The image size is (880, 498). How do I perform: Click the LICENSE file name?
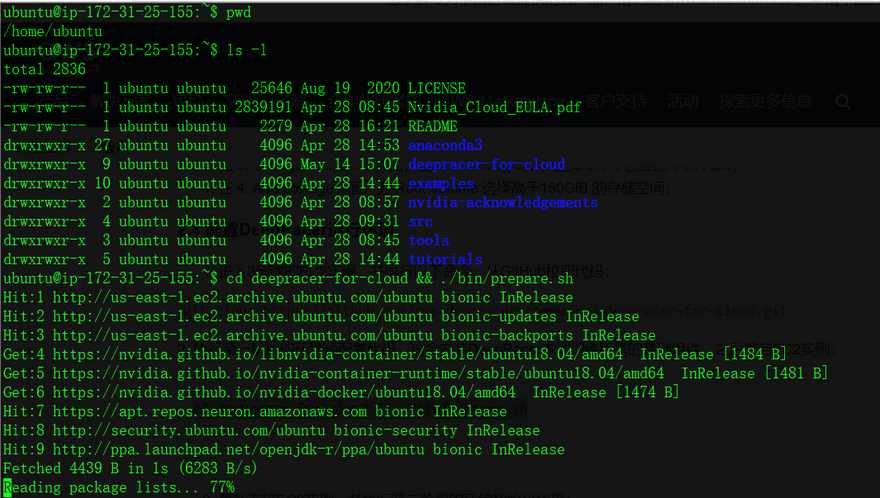click(x=436, y=89)
